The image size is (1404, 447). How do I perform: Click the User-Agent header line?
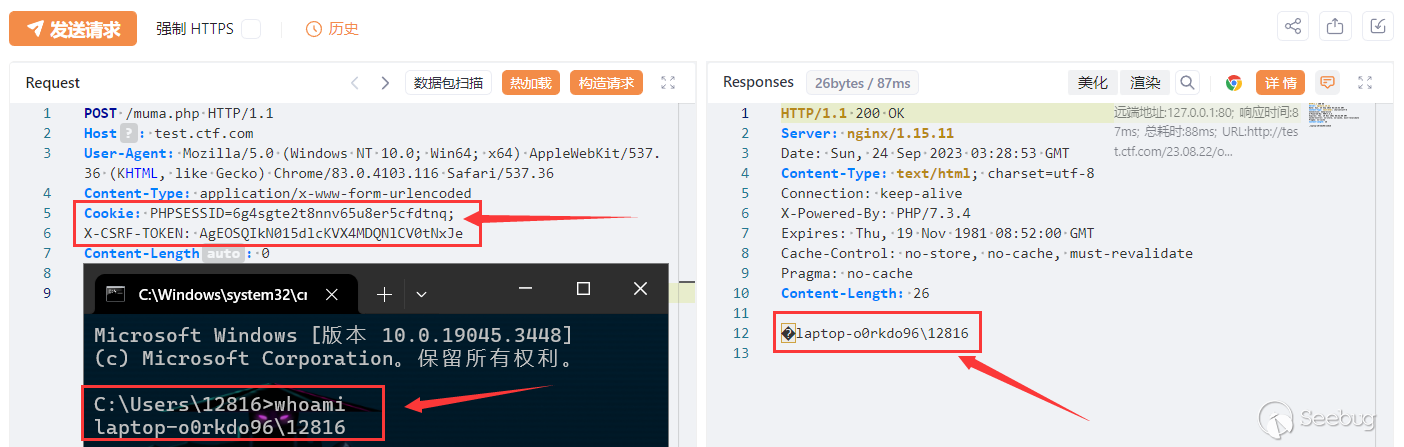point(372,163)
